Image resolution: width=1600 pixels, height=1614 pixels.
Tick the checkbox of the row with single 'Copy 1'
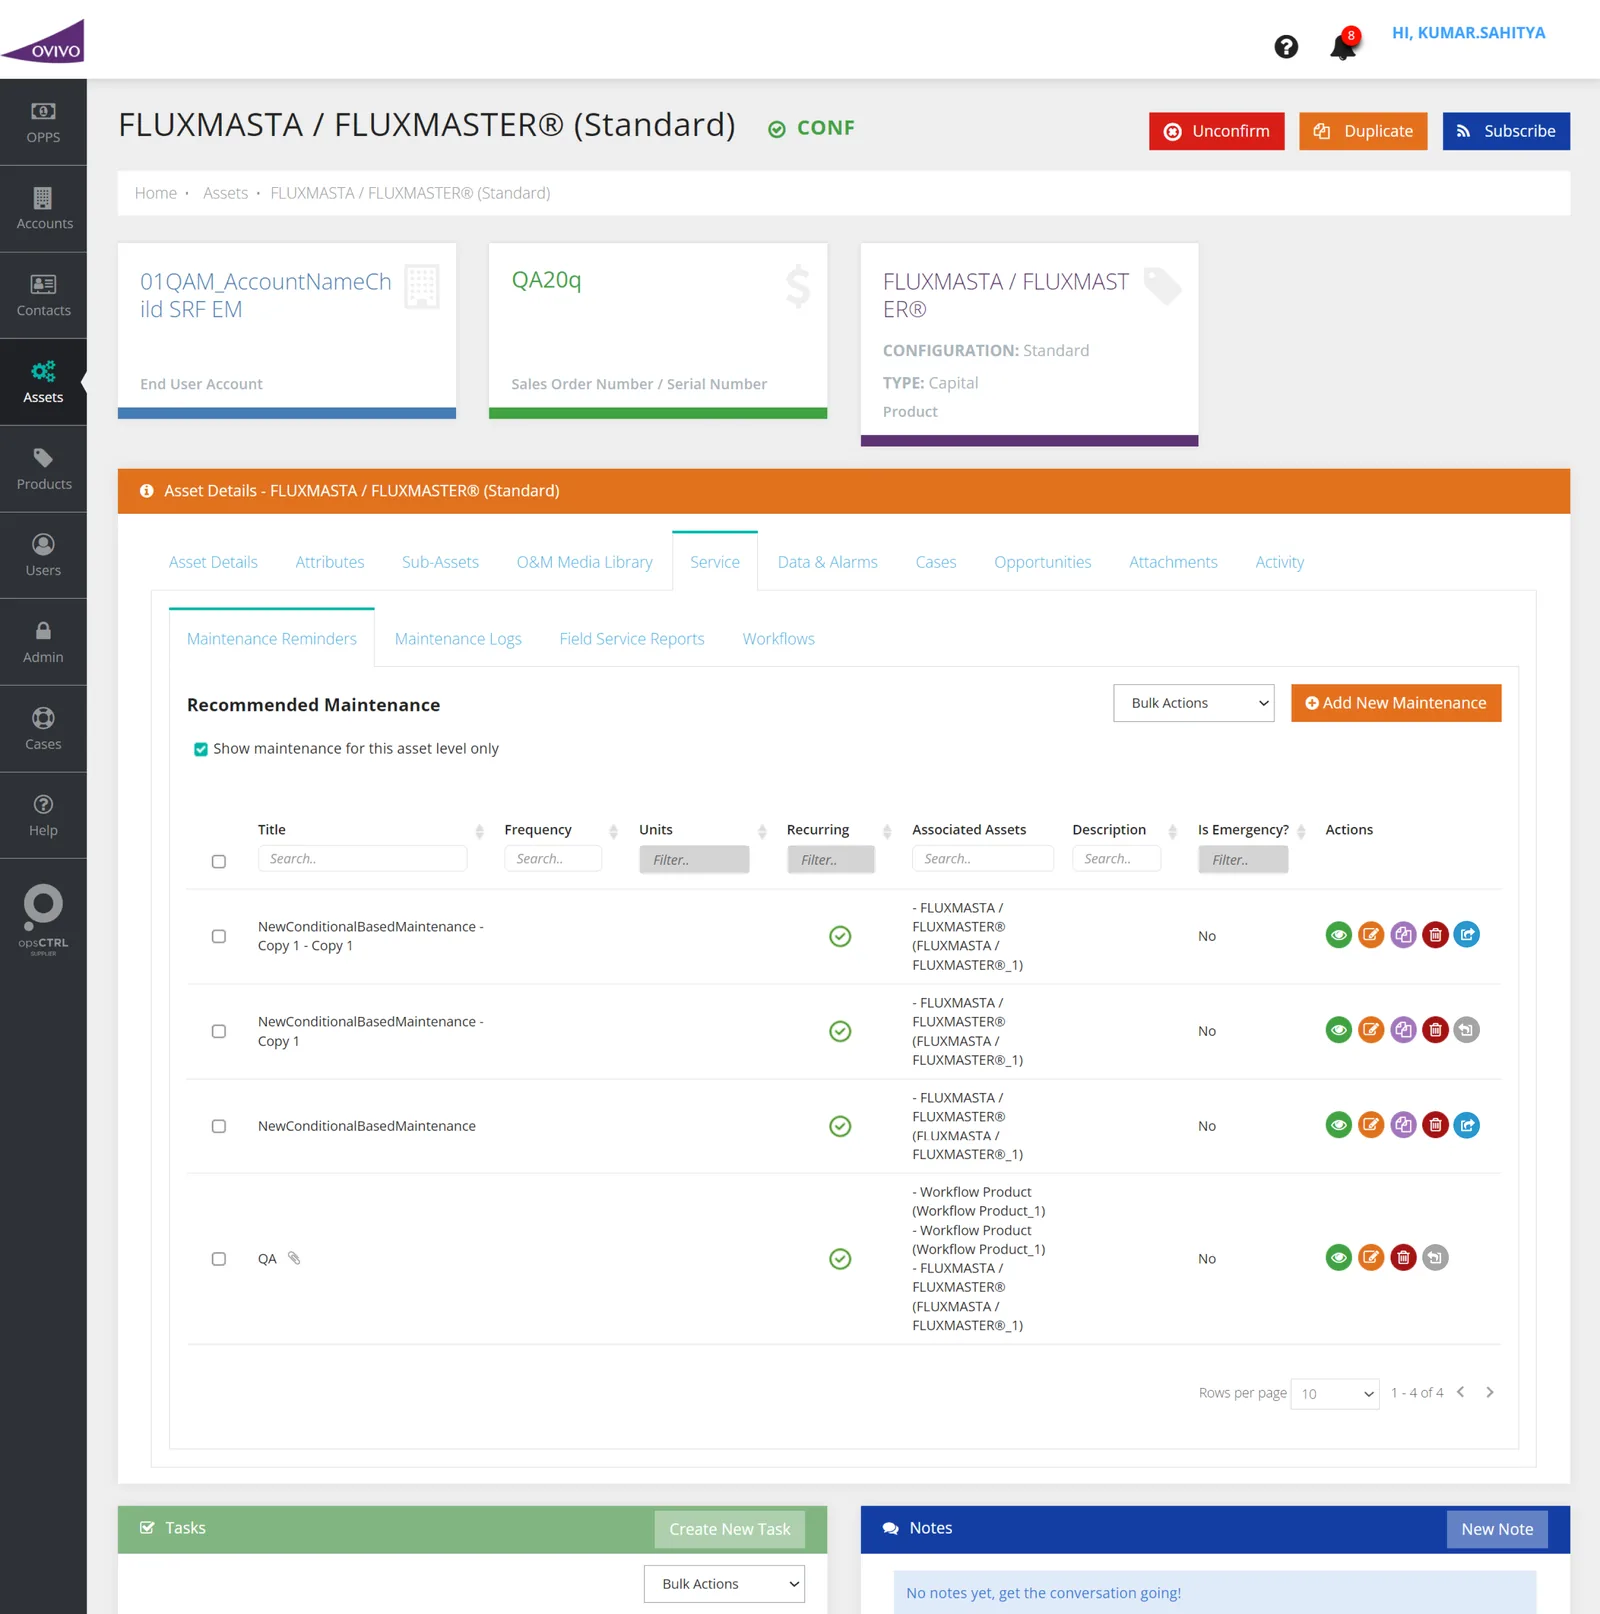coord(219,1031)
